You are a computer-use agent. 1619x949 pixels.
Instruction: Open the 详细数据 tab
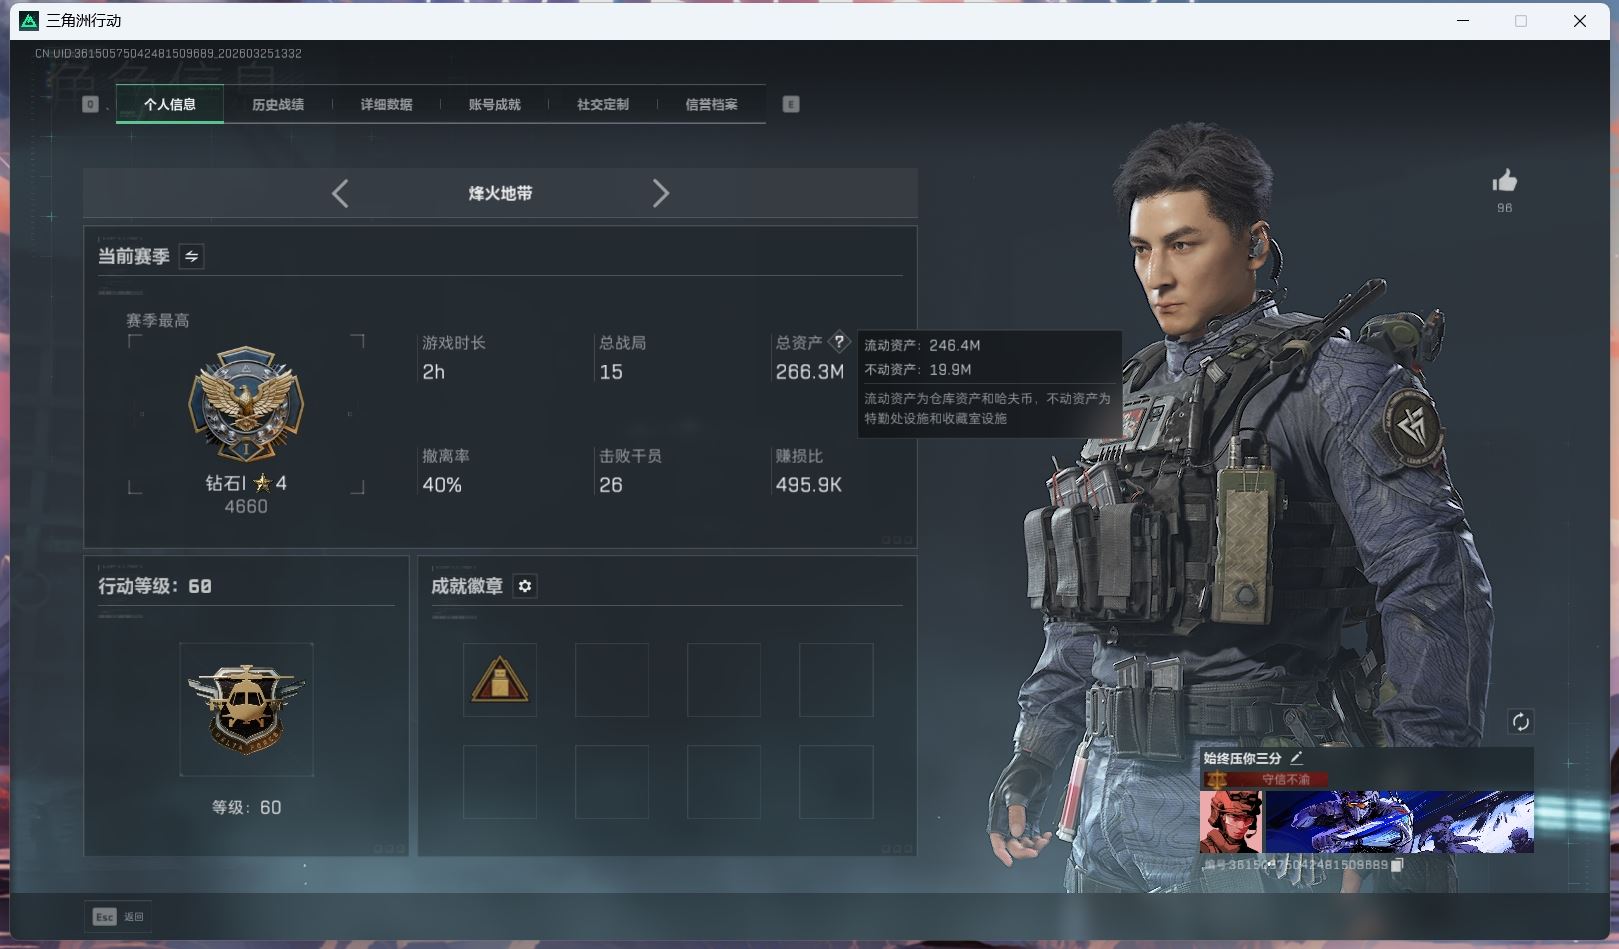(x=386, y=105)
